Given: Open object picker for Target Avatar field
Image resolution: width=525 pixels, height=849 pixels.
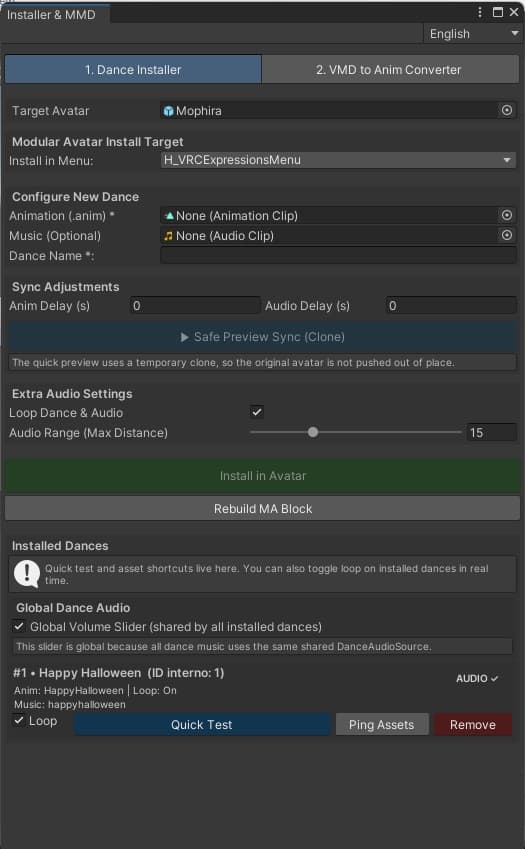Looking at the screenshot, I should point(507,110).
